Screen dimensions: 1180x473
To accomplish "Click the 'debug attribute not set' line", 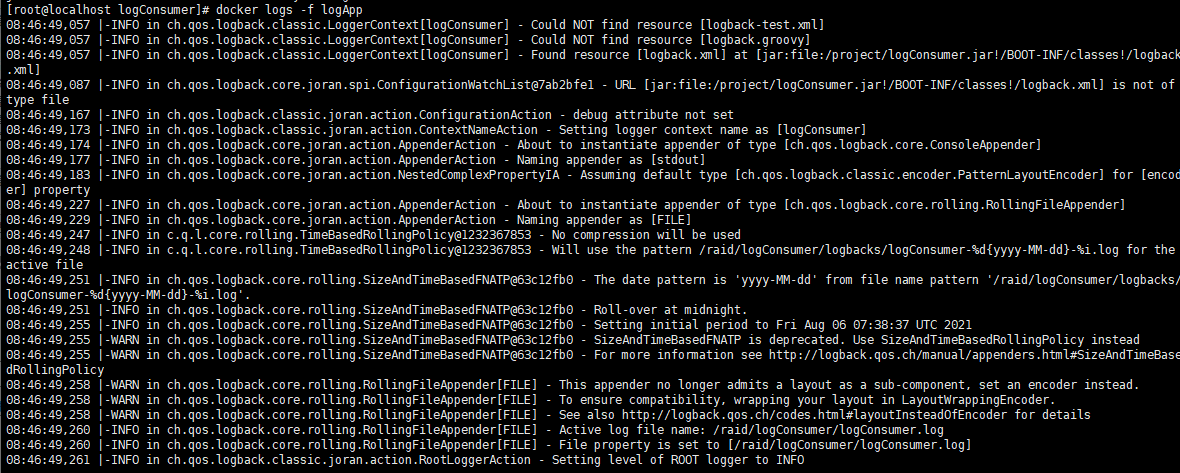I will tap(370, 115).
